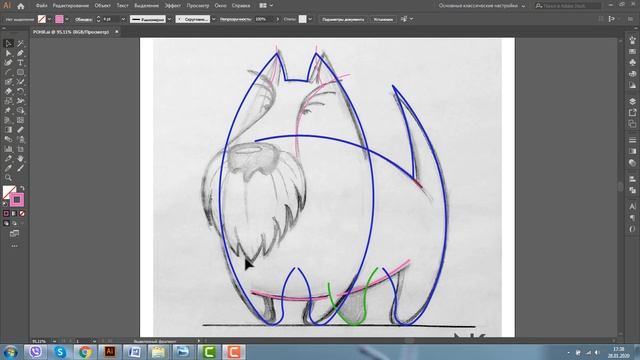This screenshot has width=640, height=360.
Task: Open the Редактирование menu
Action: click(71, 6)
